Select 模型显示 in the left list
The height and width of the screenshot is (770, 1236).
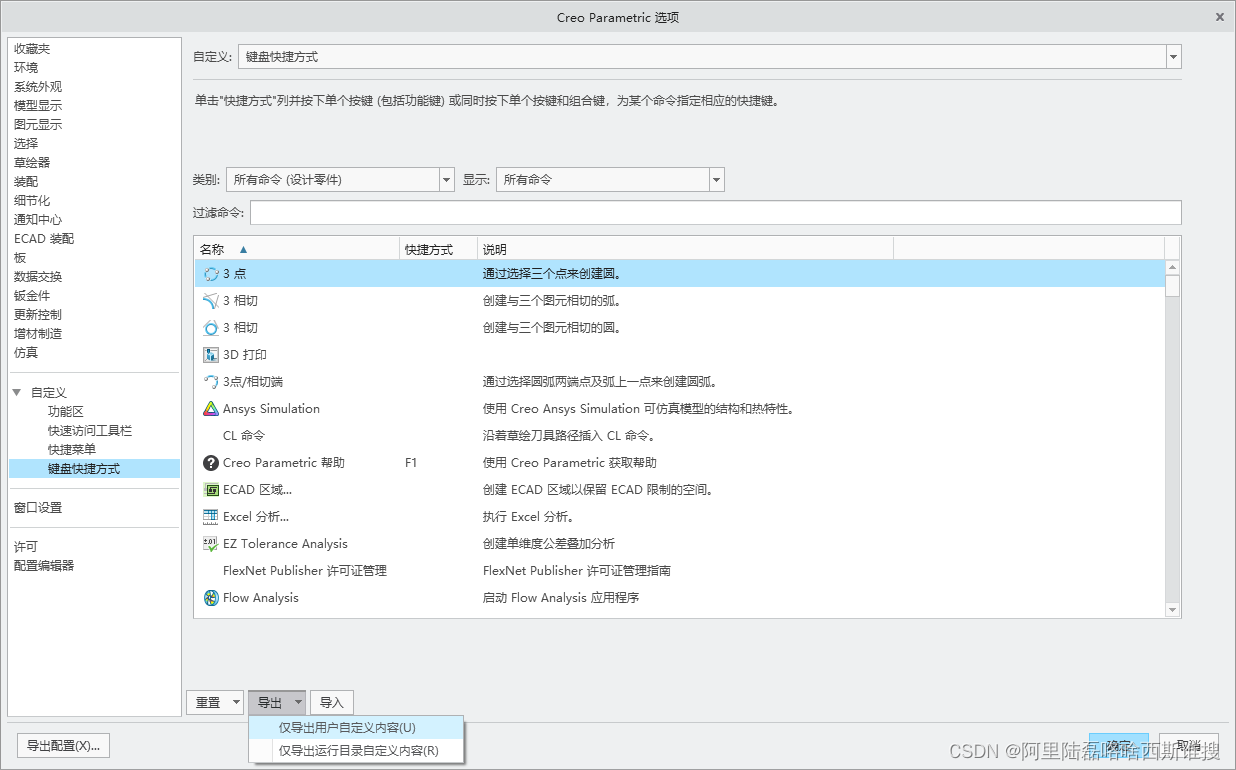(38, 106)
